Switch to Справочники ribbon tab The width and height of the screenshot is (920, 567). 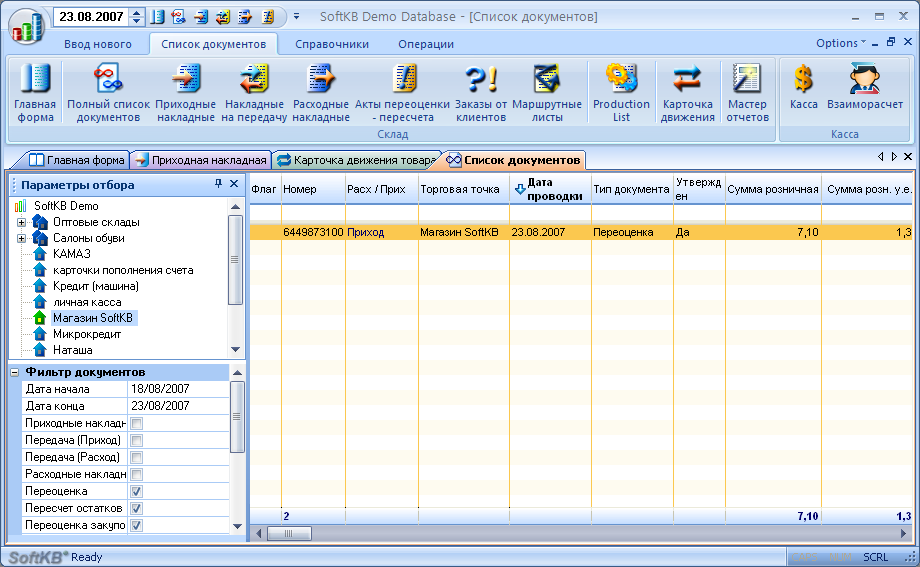tap(332, 44)
